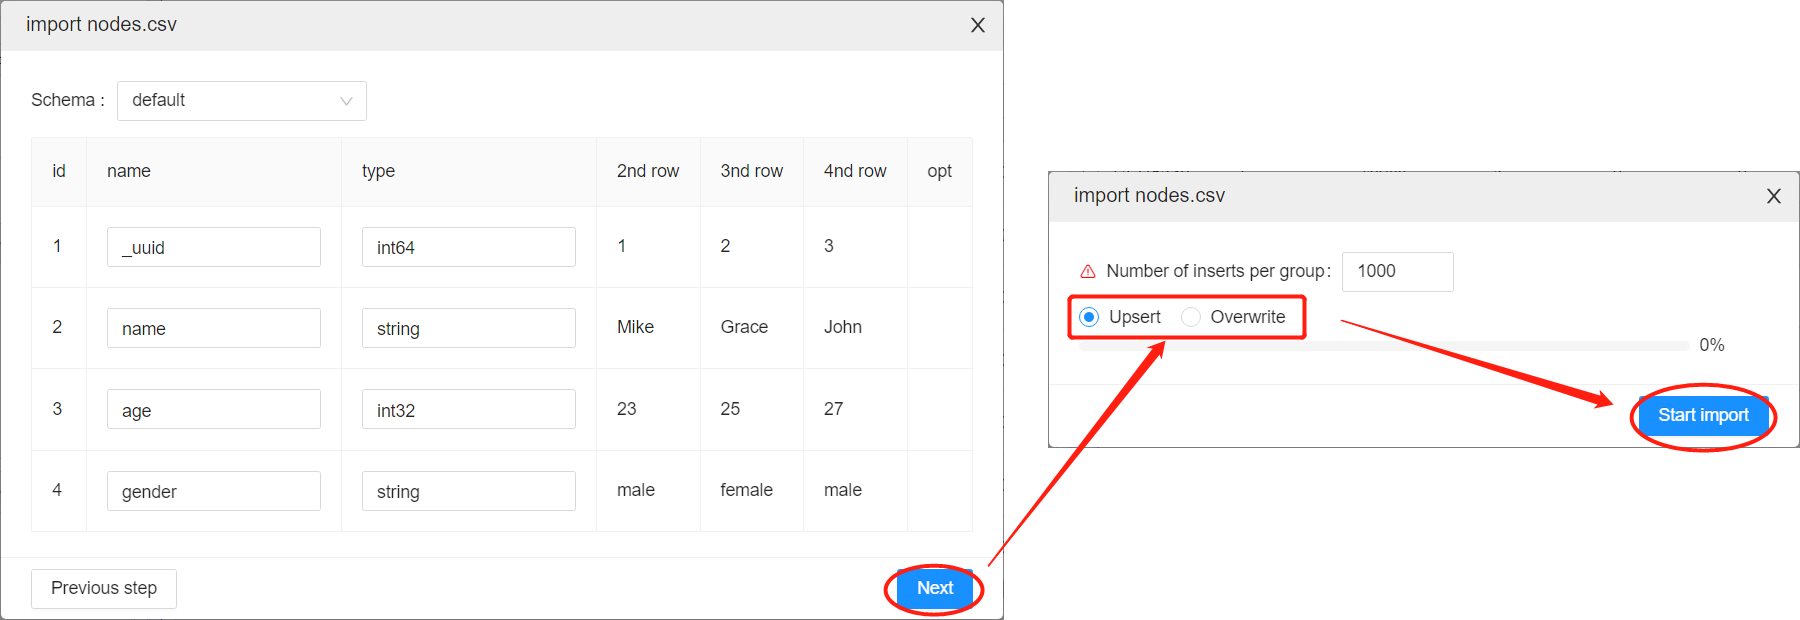The image size is (1800, 620).
Task: Click the type column header
Action: [x=378, y=171]
